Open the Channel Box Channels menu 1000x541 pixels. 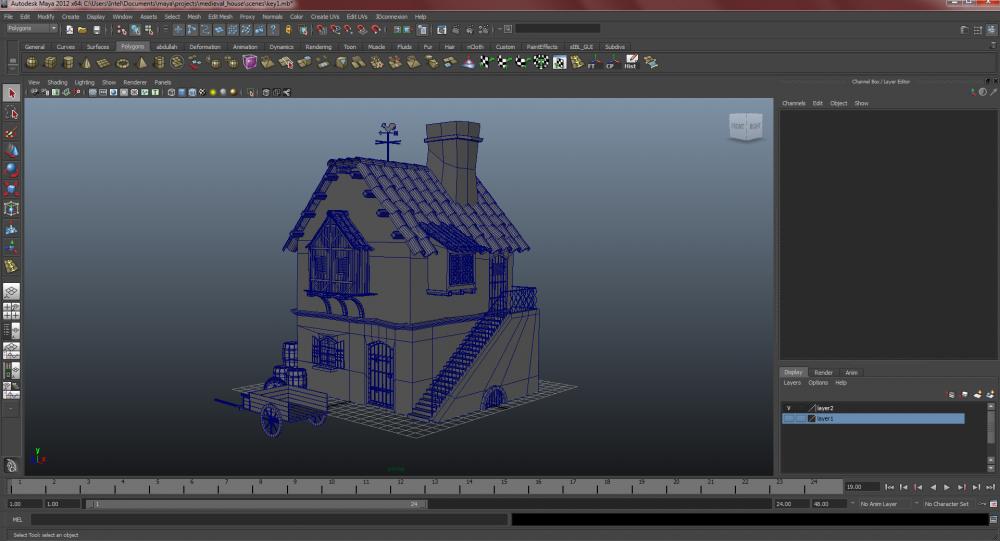[x=793, y=103]
